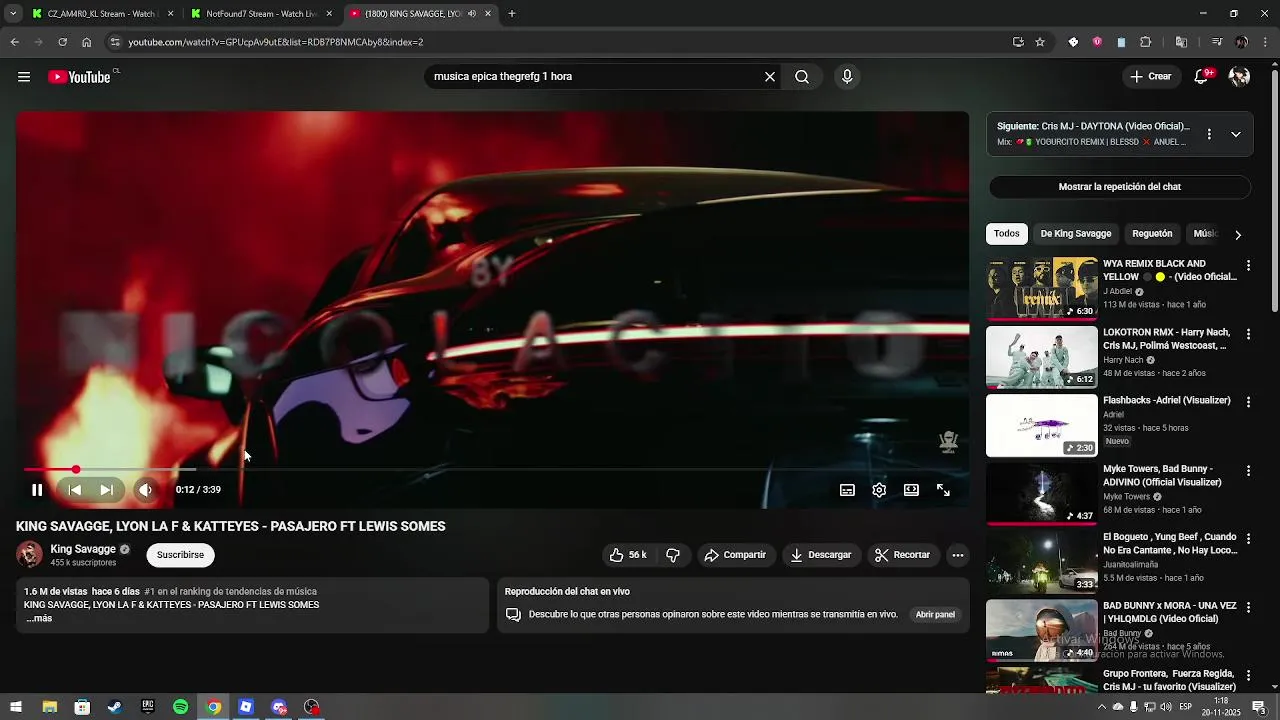Open options for El Bogueto video
The height and width of the screenshot is (720, 1280).
pos(1248,538)
